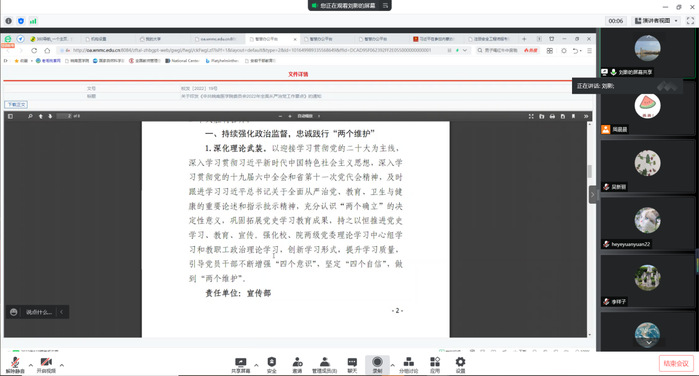Turn on the camera (开启视频)

[x=46, y=365]
